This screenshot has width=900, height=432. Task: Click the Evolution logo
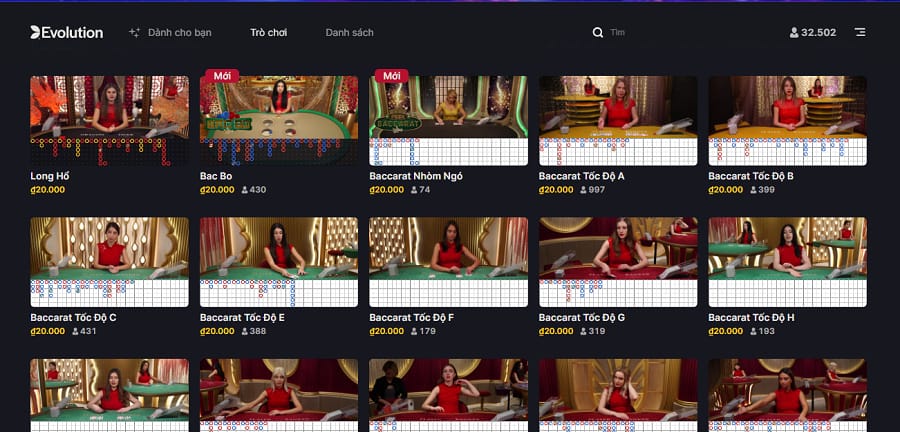pyautogui.click(x=67, y=33)
